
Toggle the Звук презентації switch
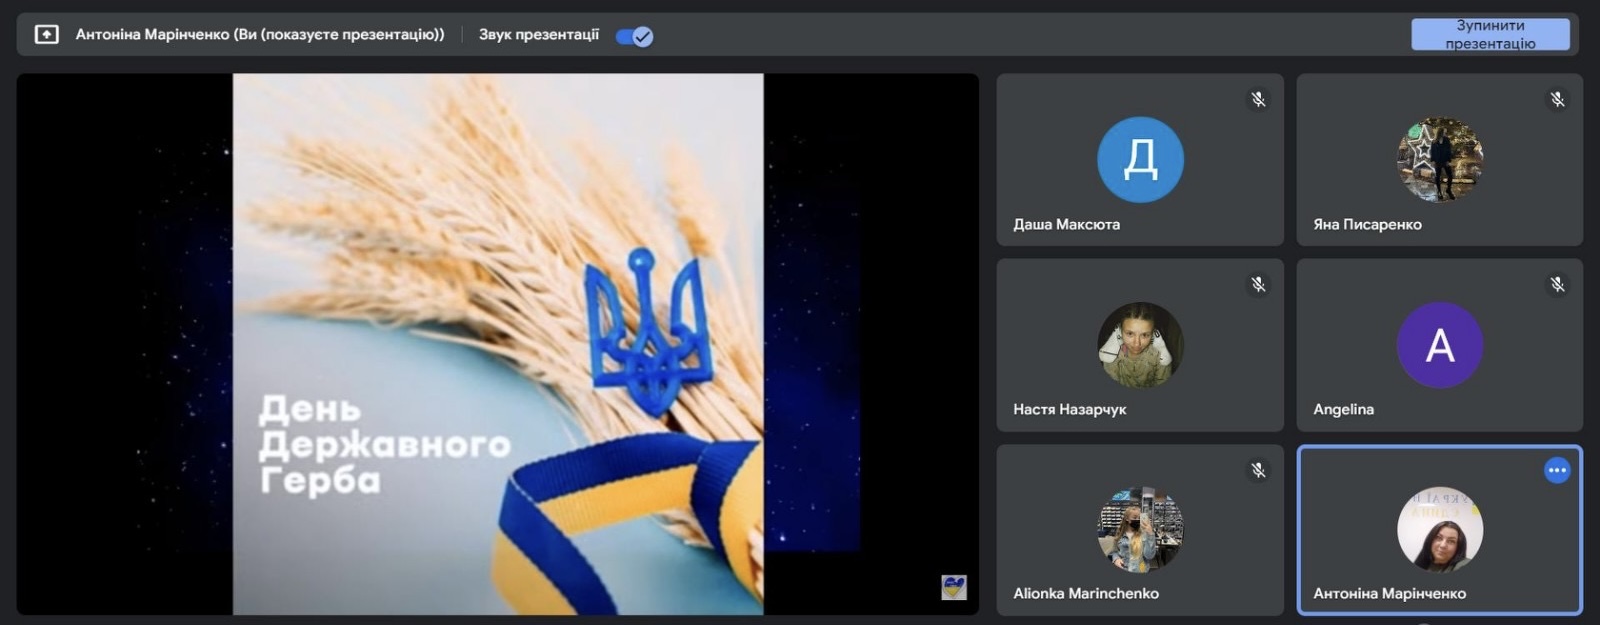coord(634,37)
